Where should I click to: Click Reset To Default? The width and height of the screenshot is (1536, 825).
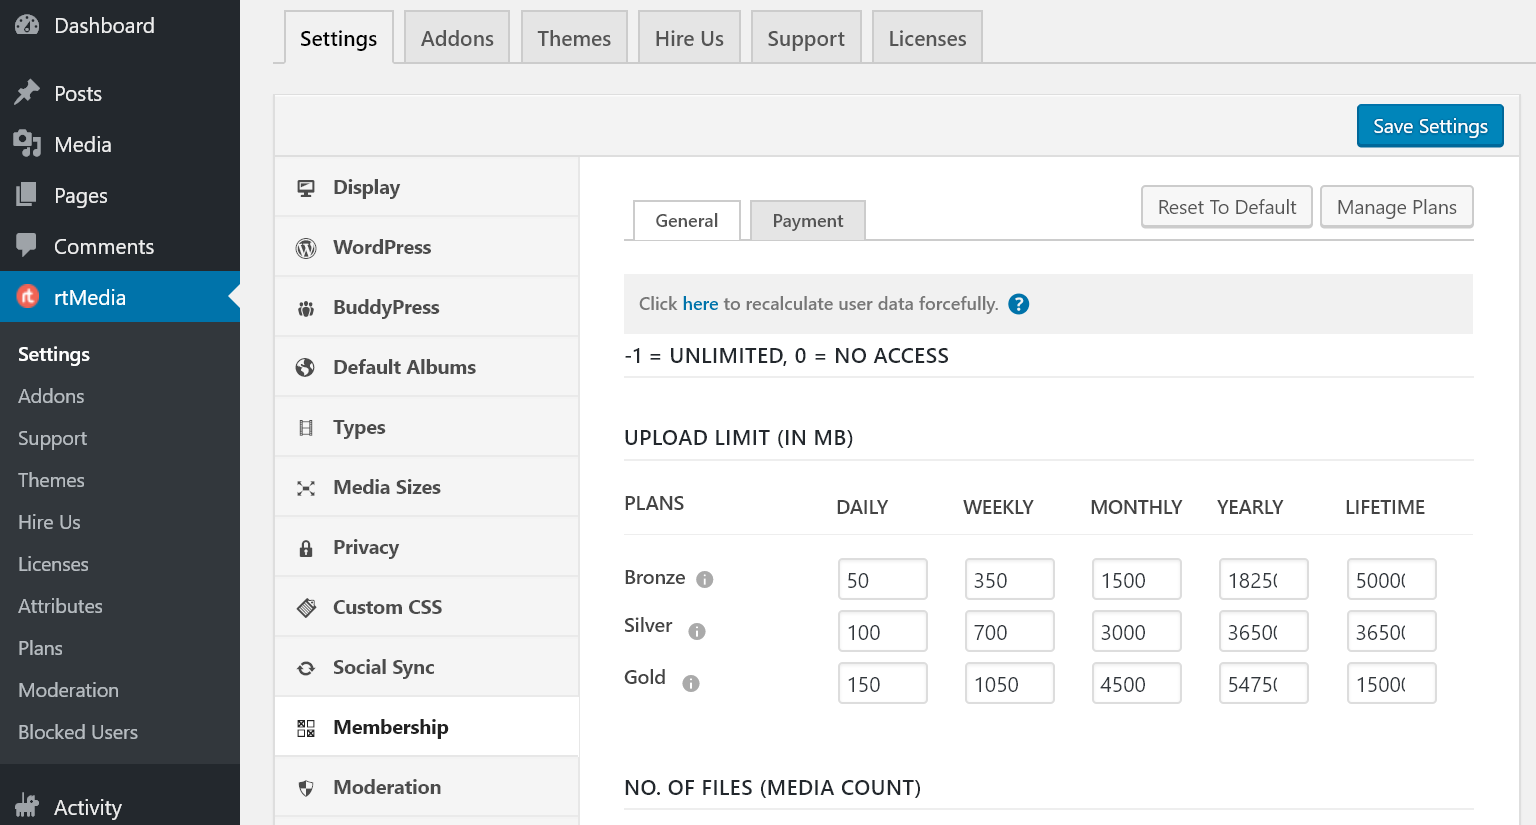tap(1226, 206)
